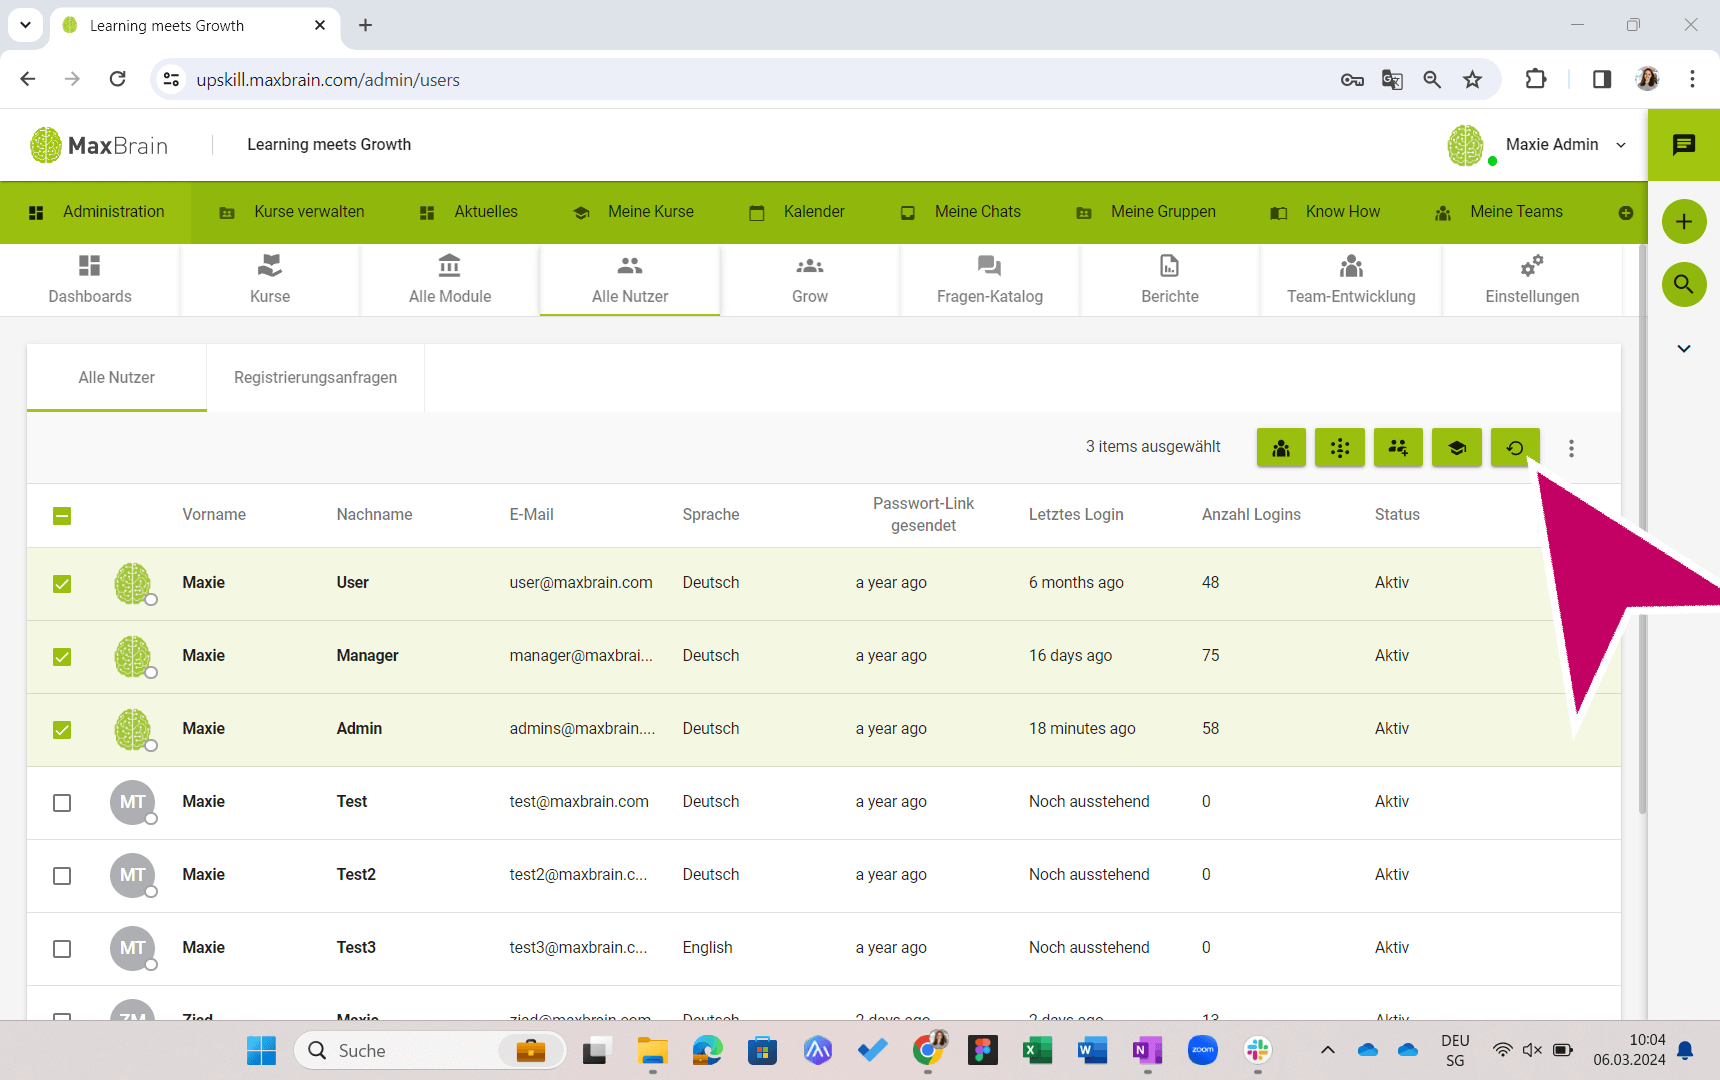Click the page vertical scrollbar
The image size is (1720, 1080).
pyautogui.click(x=1641, y=530)
